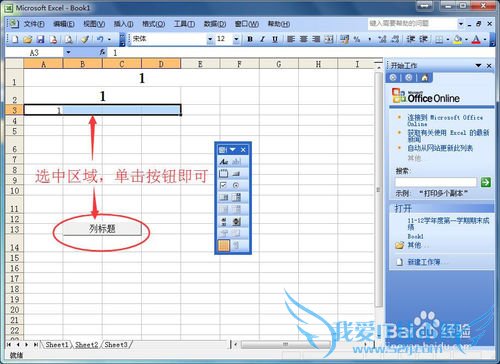This screenshot has width=500, height=364.
Task: Open the 文件(F) menu
Action: click(x=34, y=24)
